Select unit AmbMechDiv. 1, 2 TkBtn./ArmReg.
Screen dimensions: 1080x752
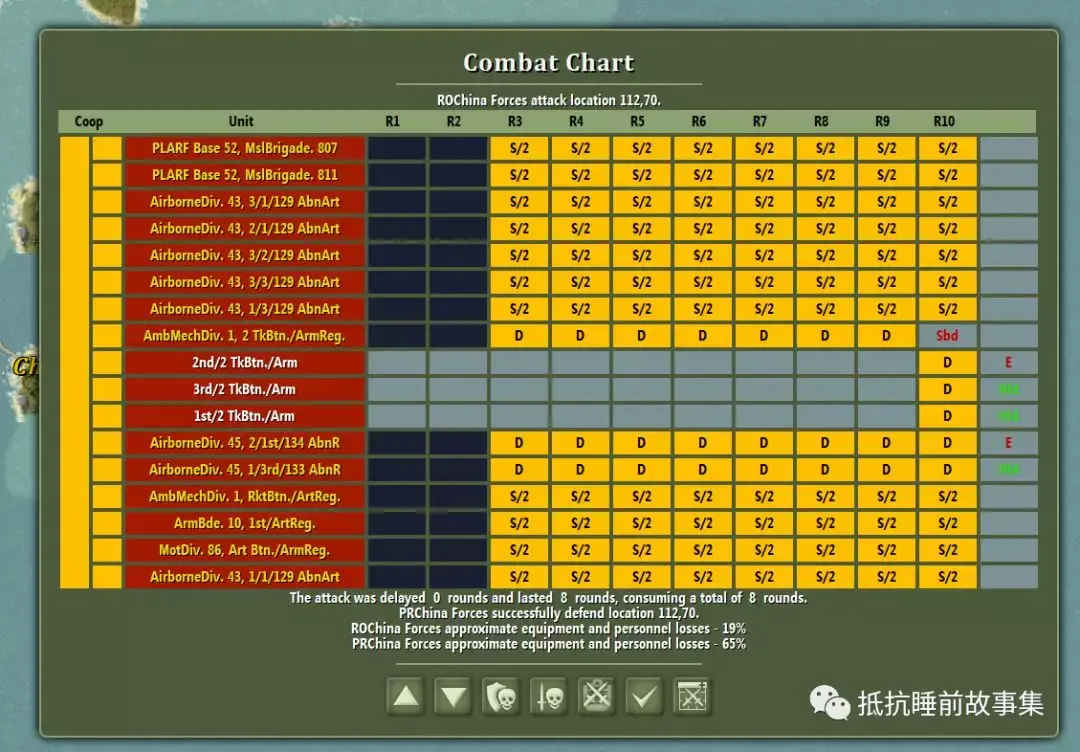click(245, 336)
